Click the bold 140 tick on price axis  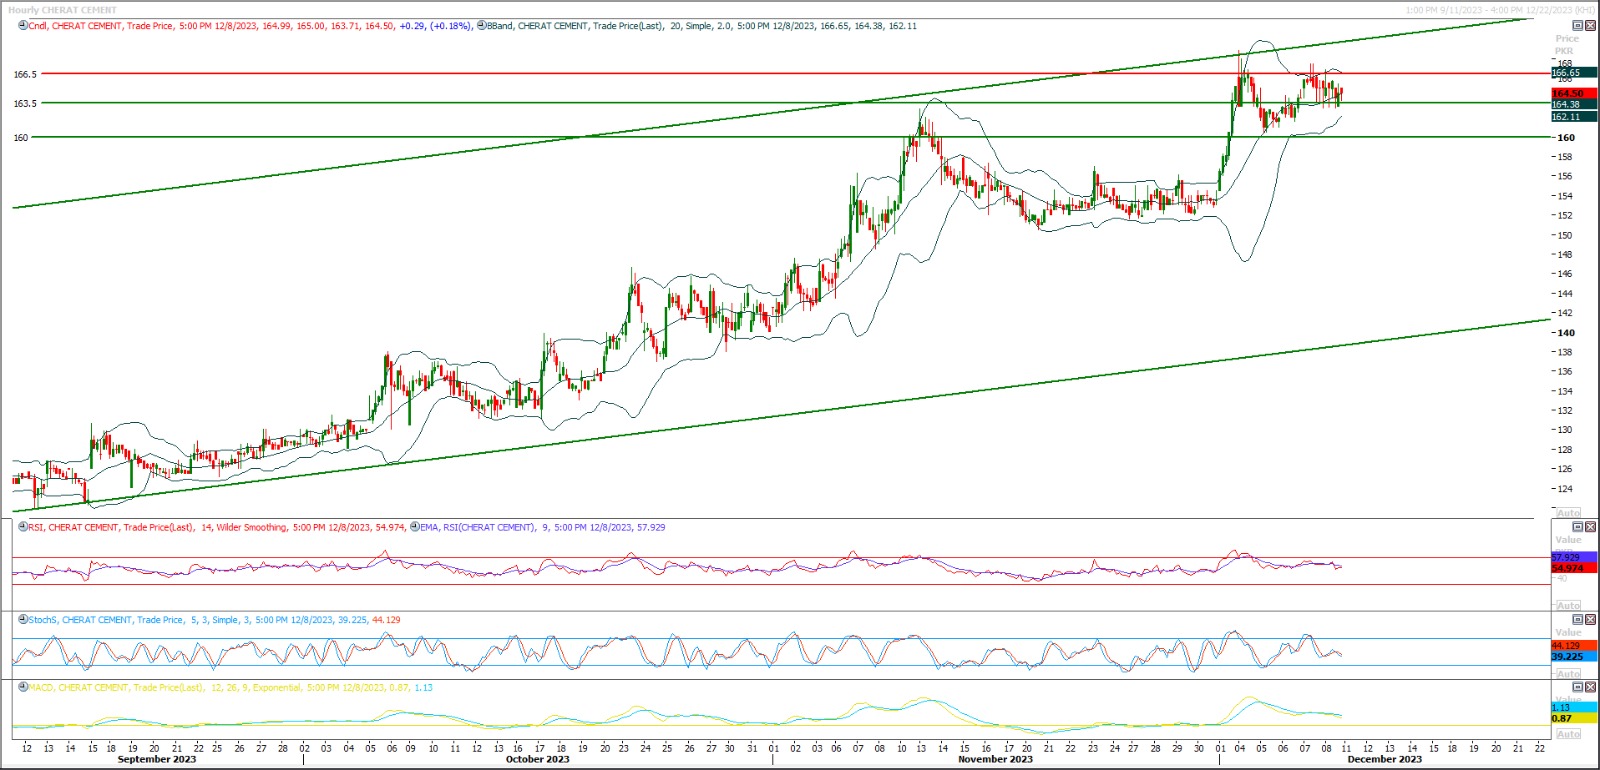coord(1566,333)
